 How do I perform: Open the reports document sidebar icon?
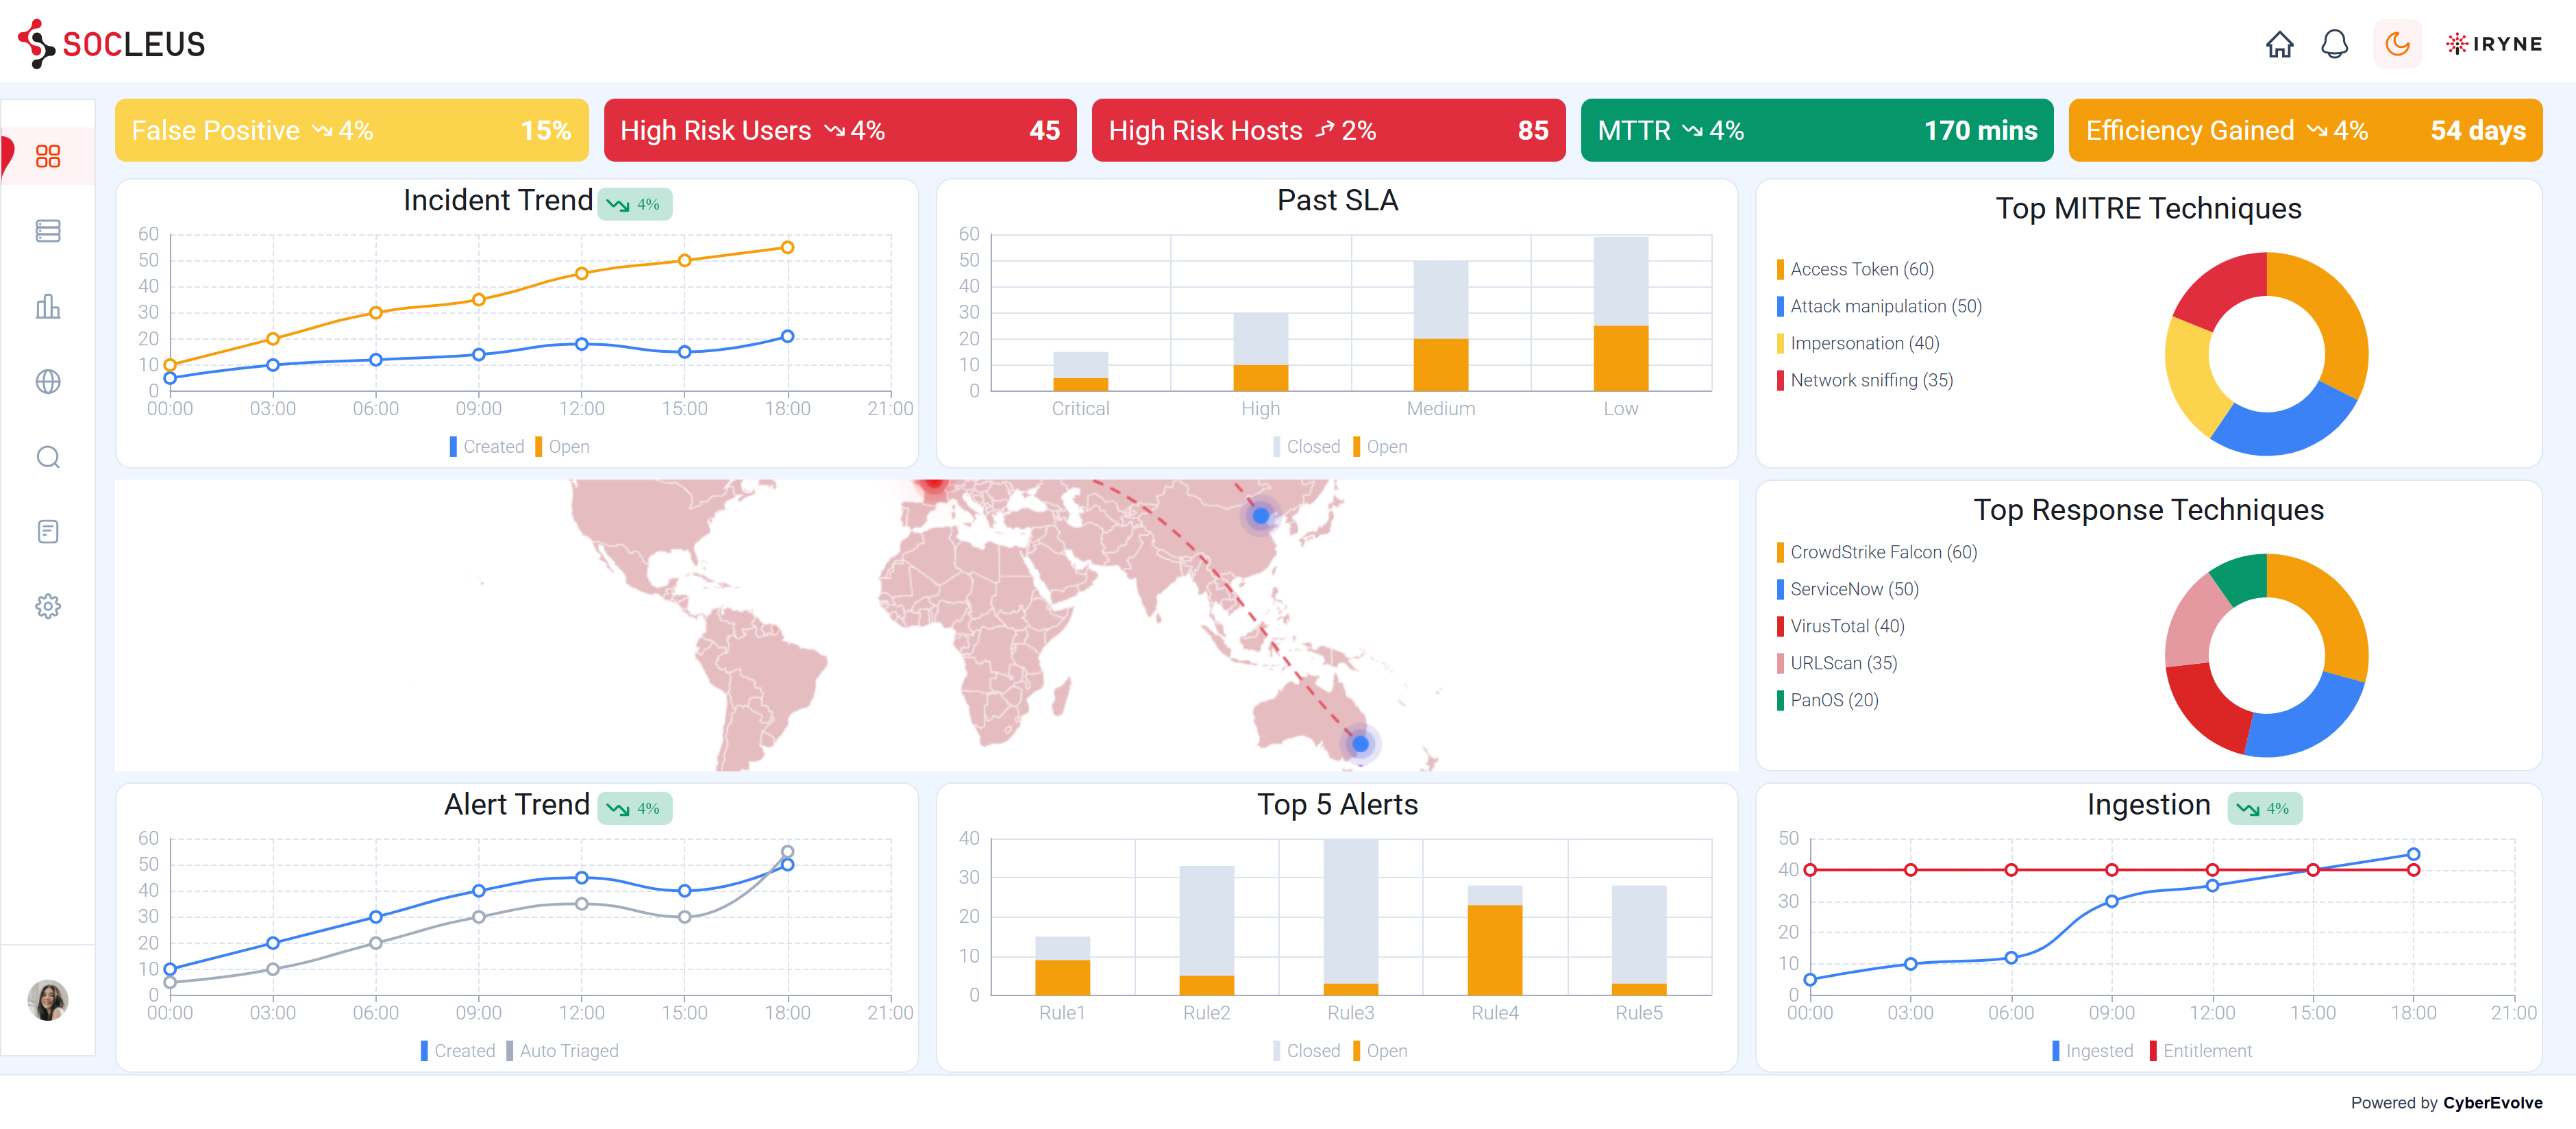(48, 531)
